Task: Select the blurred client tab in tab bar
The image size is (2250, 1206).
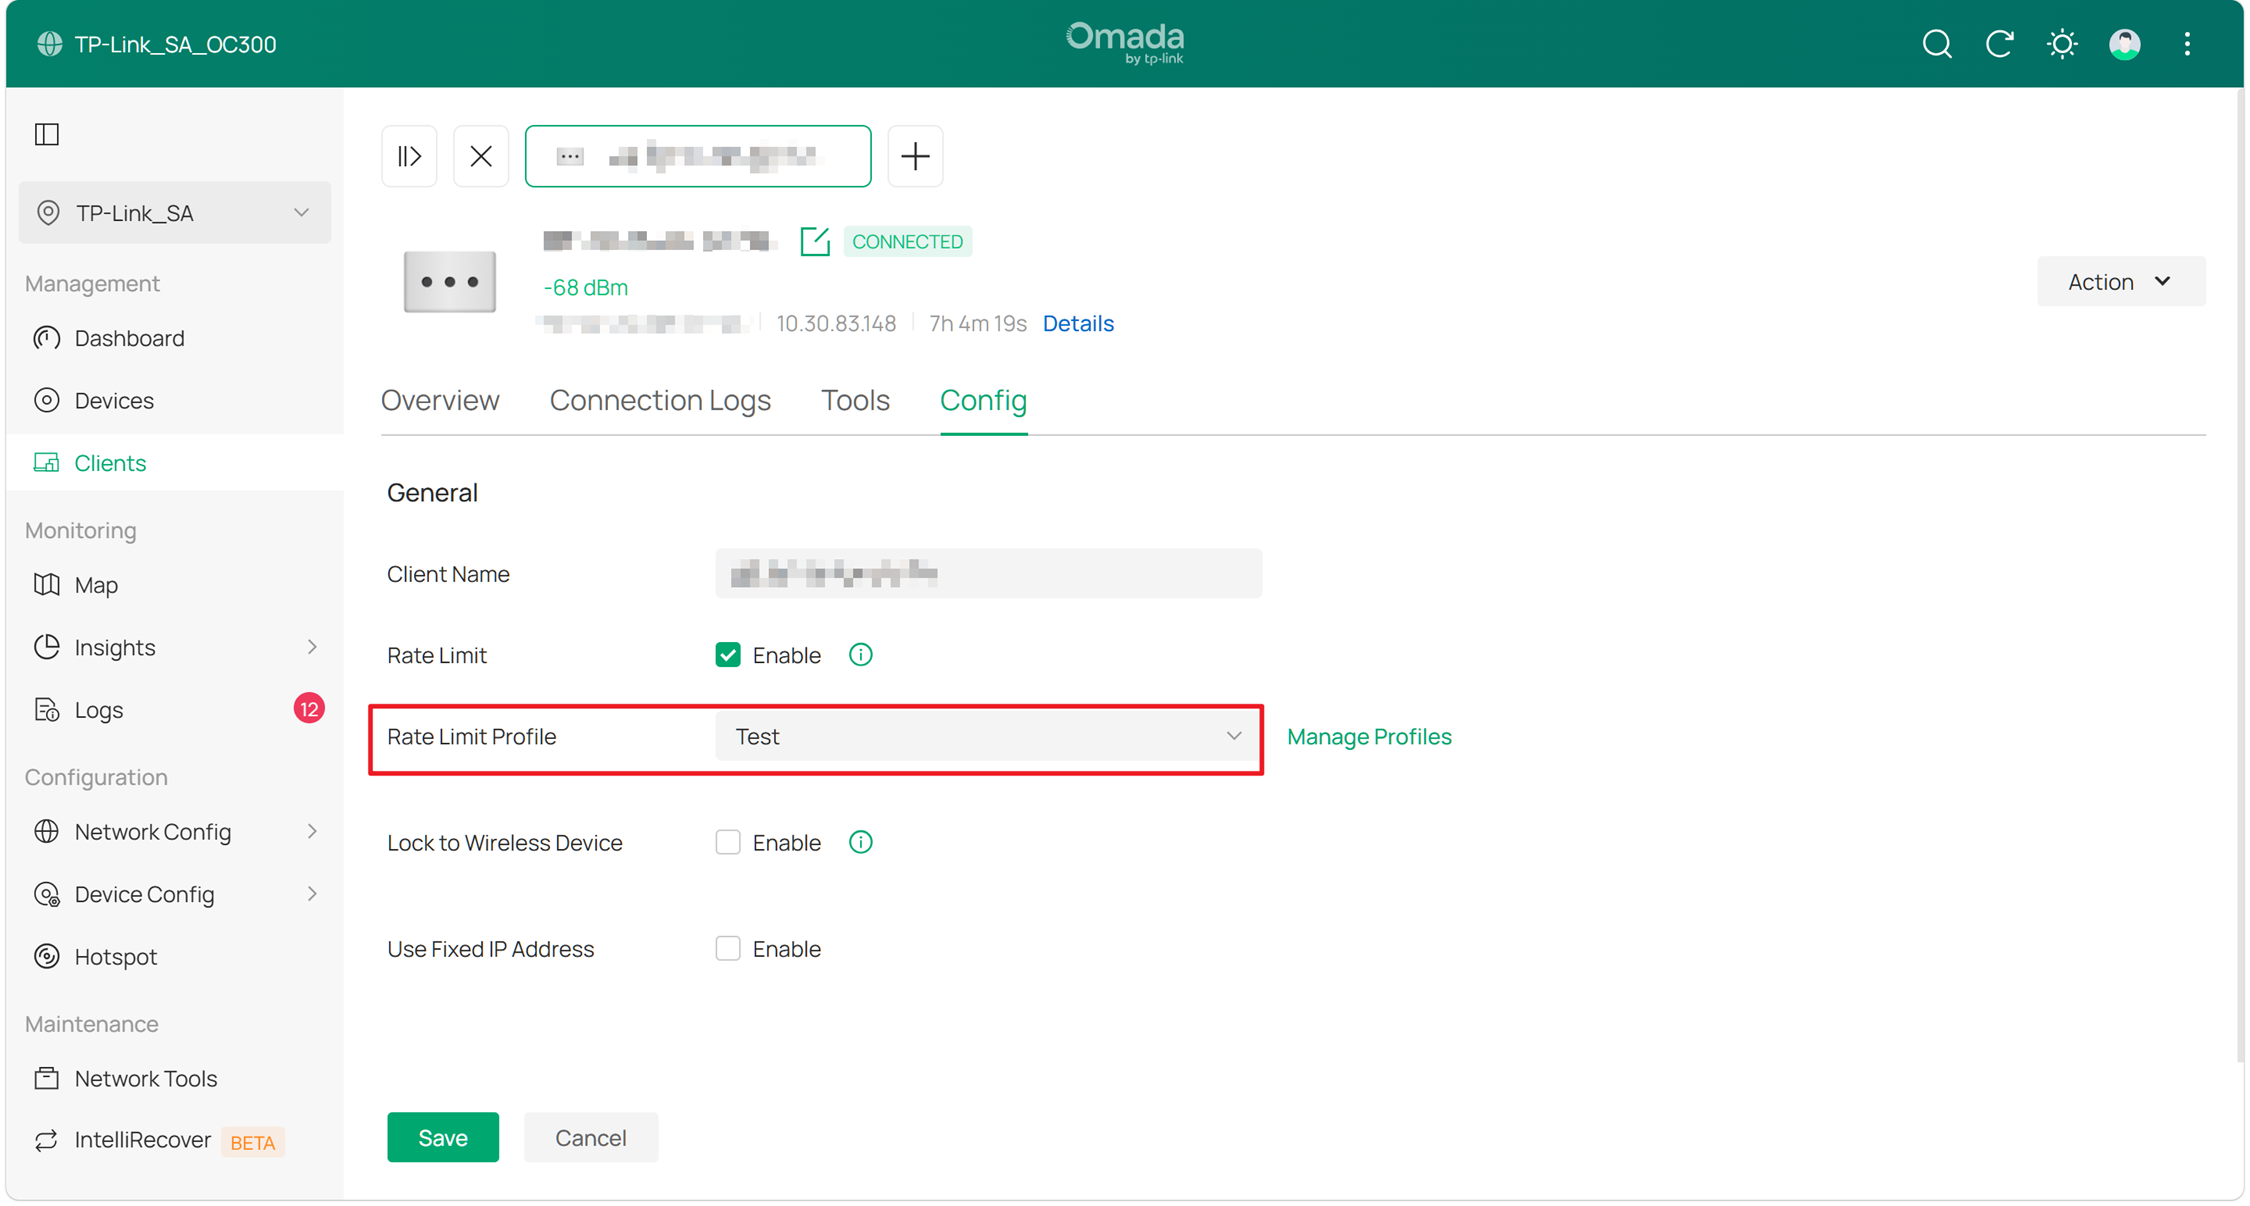Action: [698, 156]
